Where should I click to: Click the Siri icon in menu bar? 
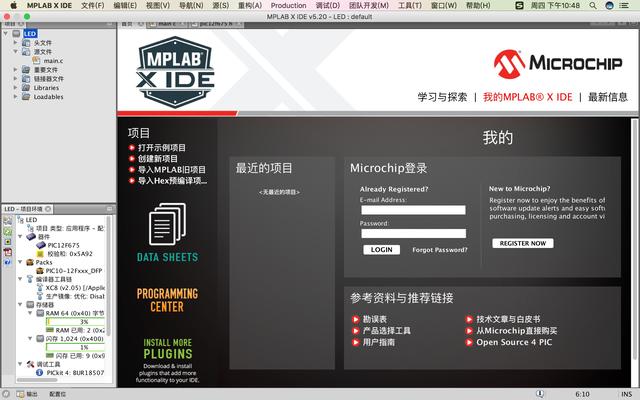pos(609,5)
